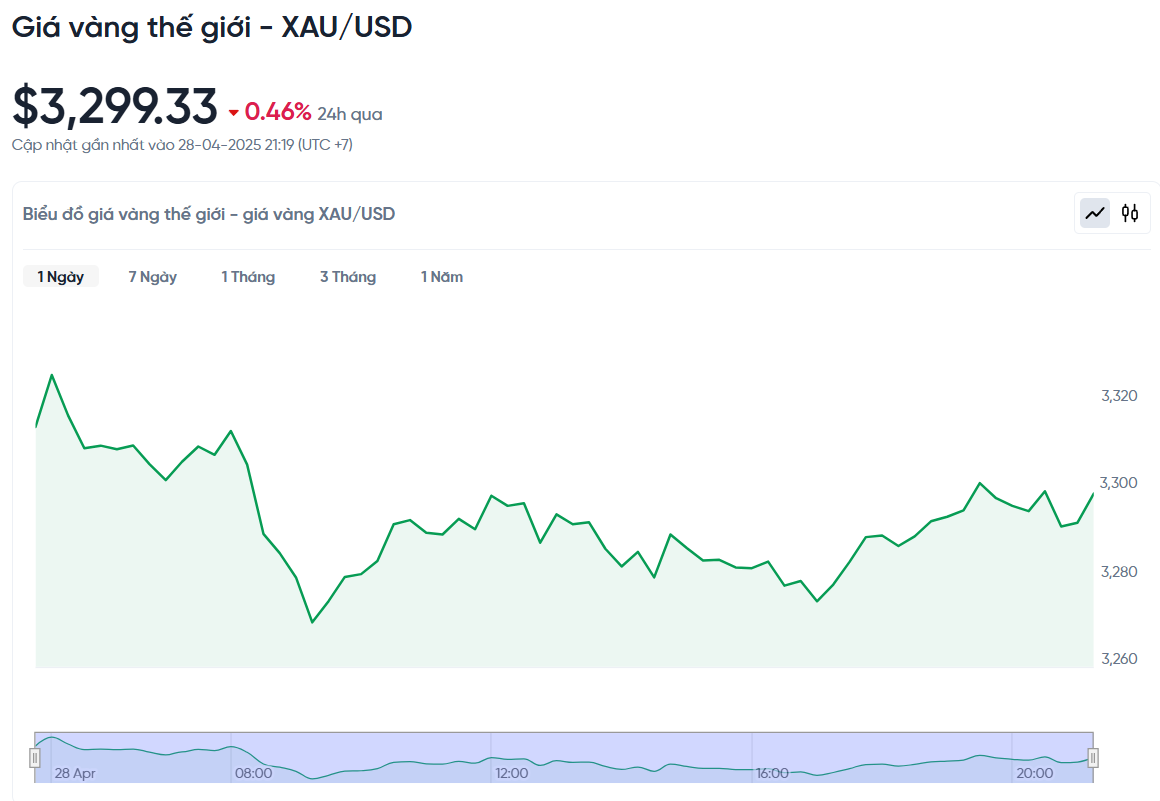Jump to 16:00 on the navigator timeline
Viewport: 1160px width, 801px height.
click(772, 773)
